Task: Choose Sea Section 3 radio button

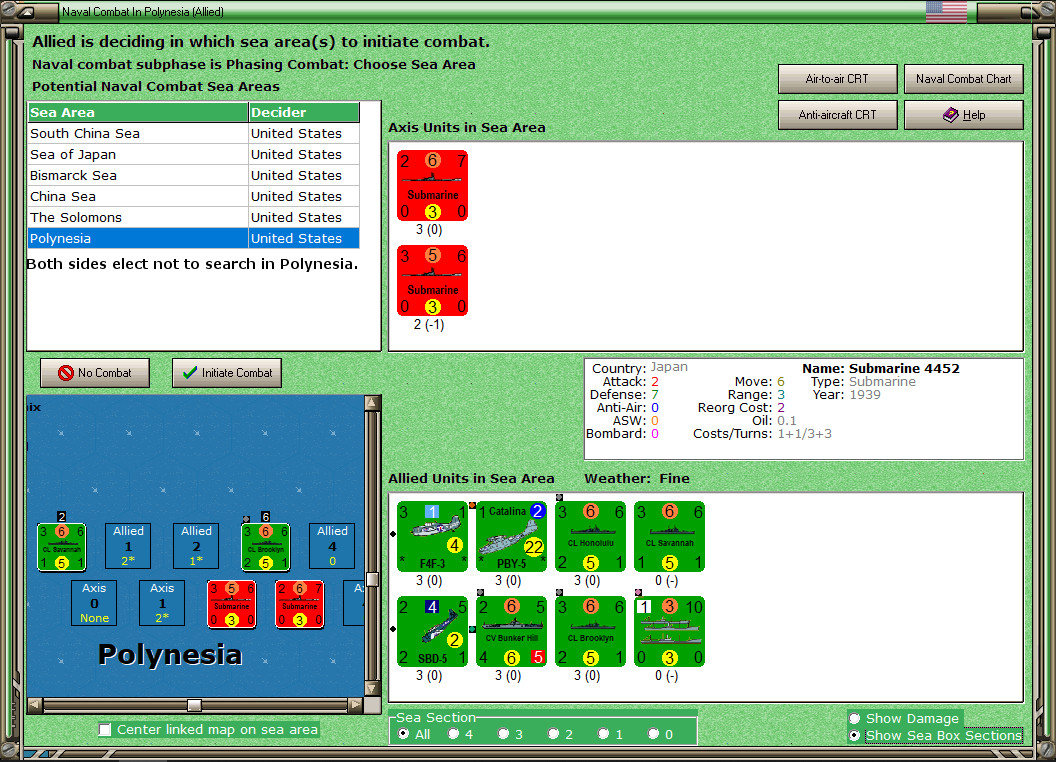Action: pos(503,734)
